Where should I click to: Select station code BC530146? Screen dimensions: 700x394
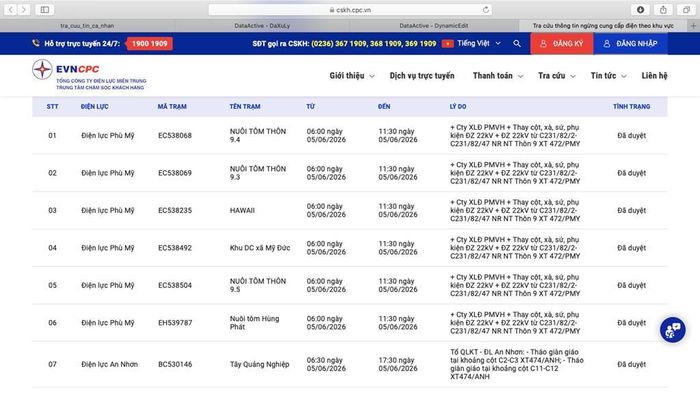pos(175,365)
